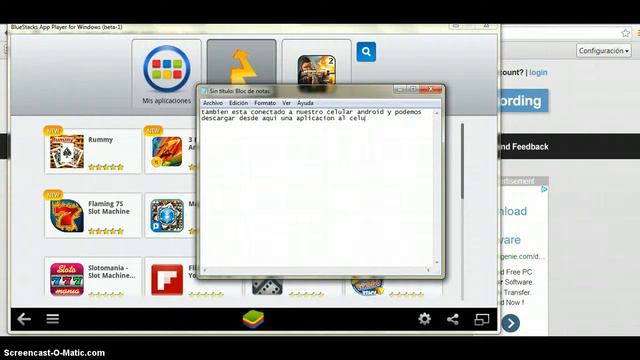The height and width of the screenshot is (360, 640).
Task: Open the Edición menu in Notepad
Action: pos(238,103)
